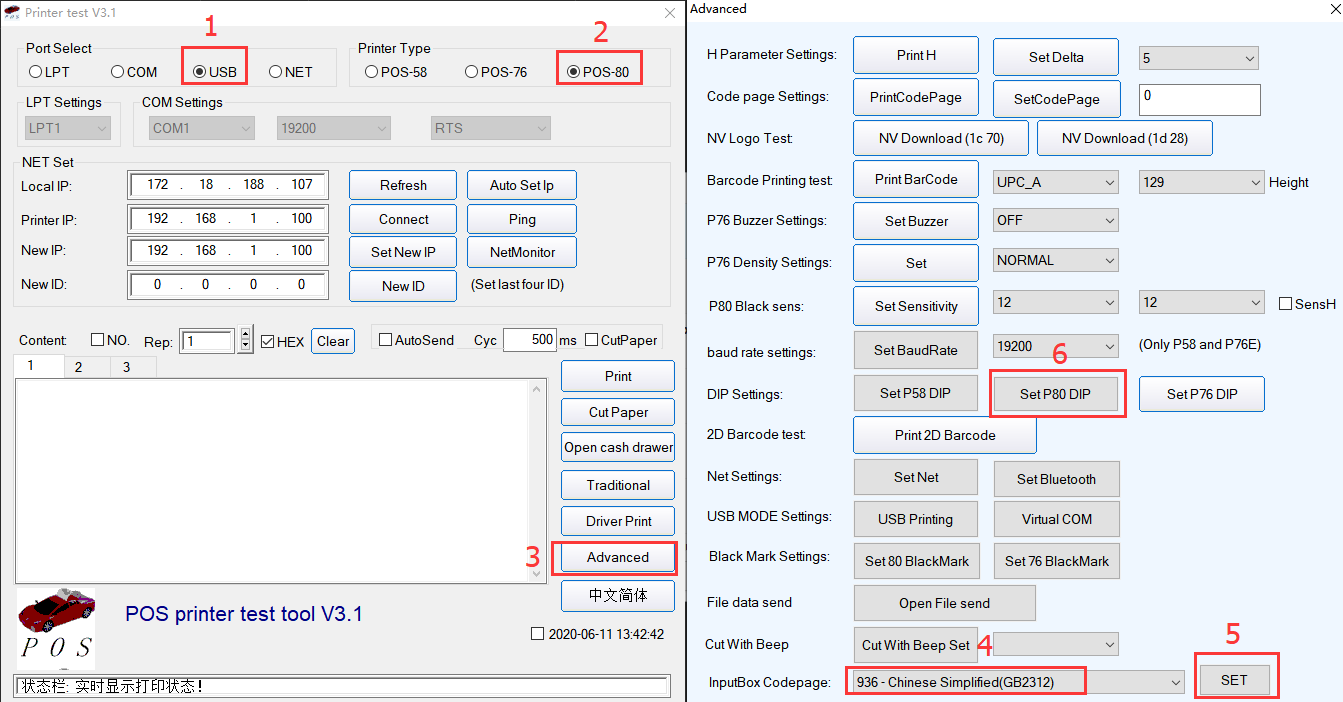This screenshot has height=702, width=1343.
Task: Click inside the content text area
Action: coord(272,480)
